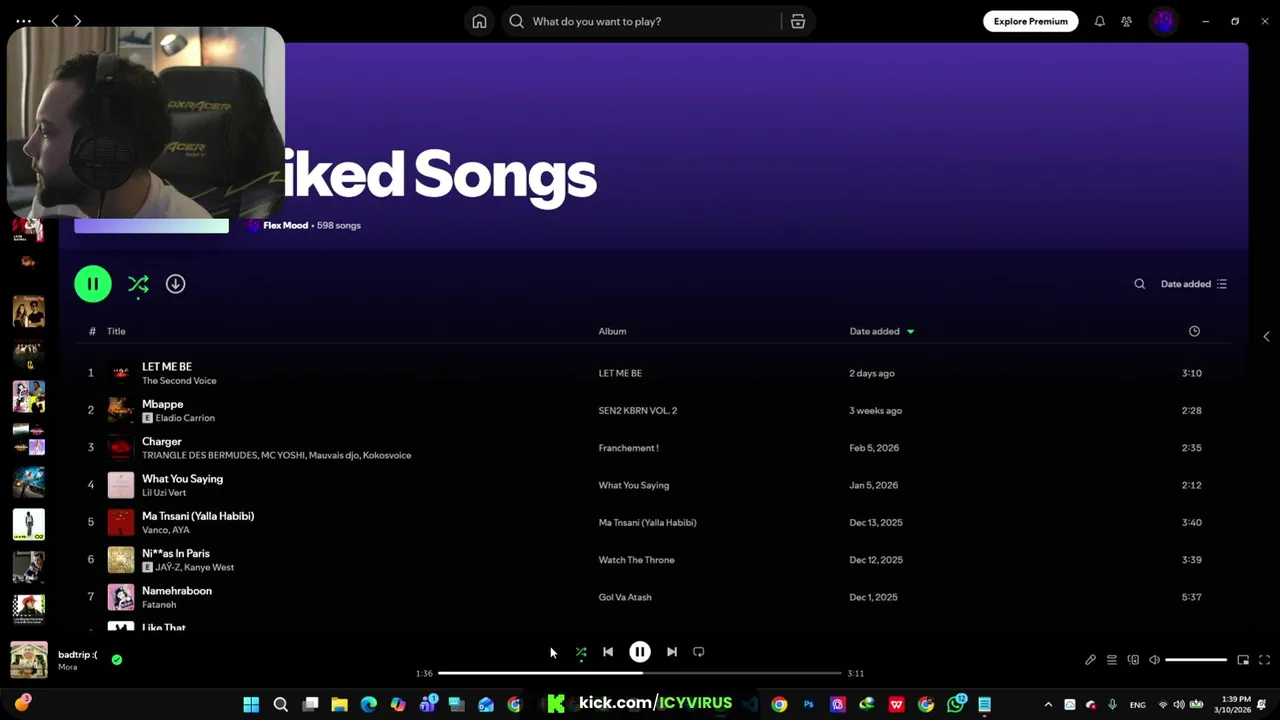
Task: Select the Namehraboon track title
Action: 177,591
